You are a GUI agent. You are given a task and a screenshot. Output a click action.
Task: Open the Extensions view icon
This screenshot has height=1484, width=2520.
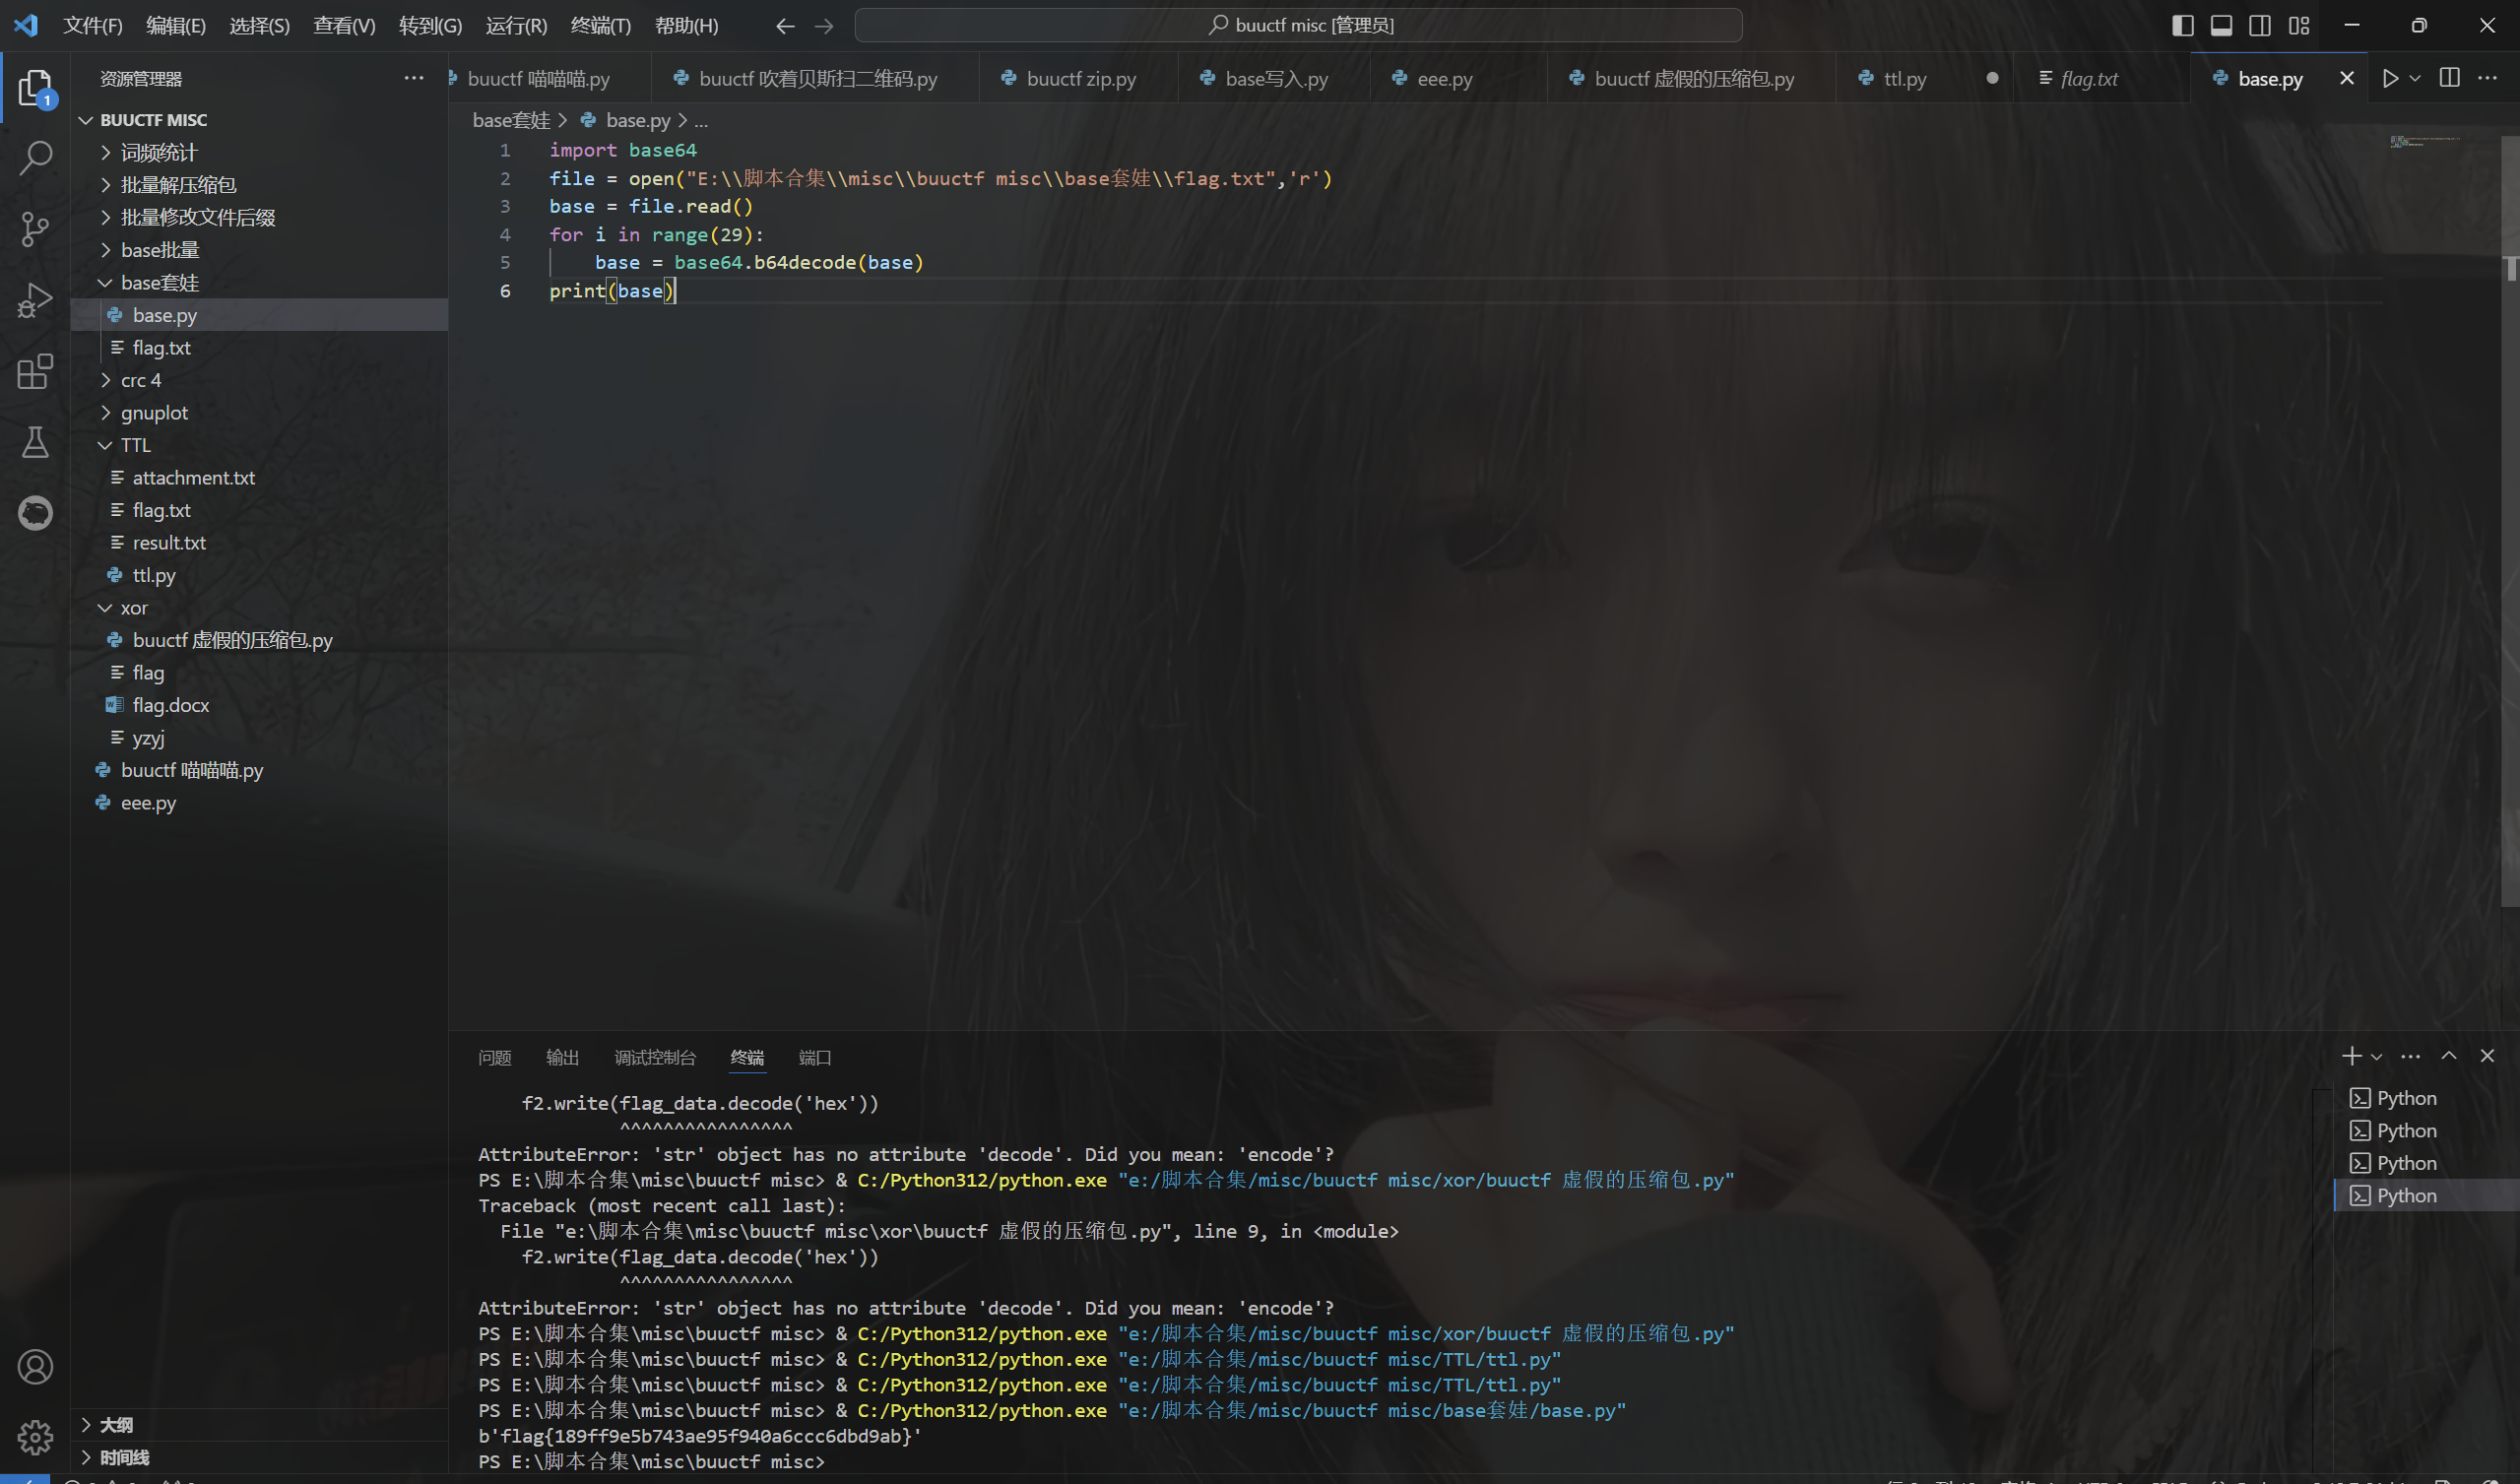tap(35, 371)
